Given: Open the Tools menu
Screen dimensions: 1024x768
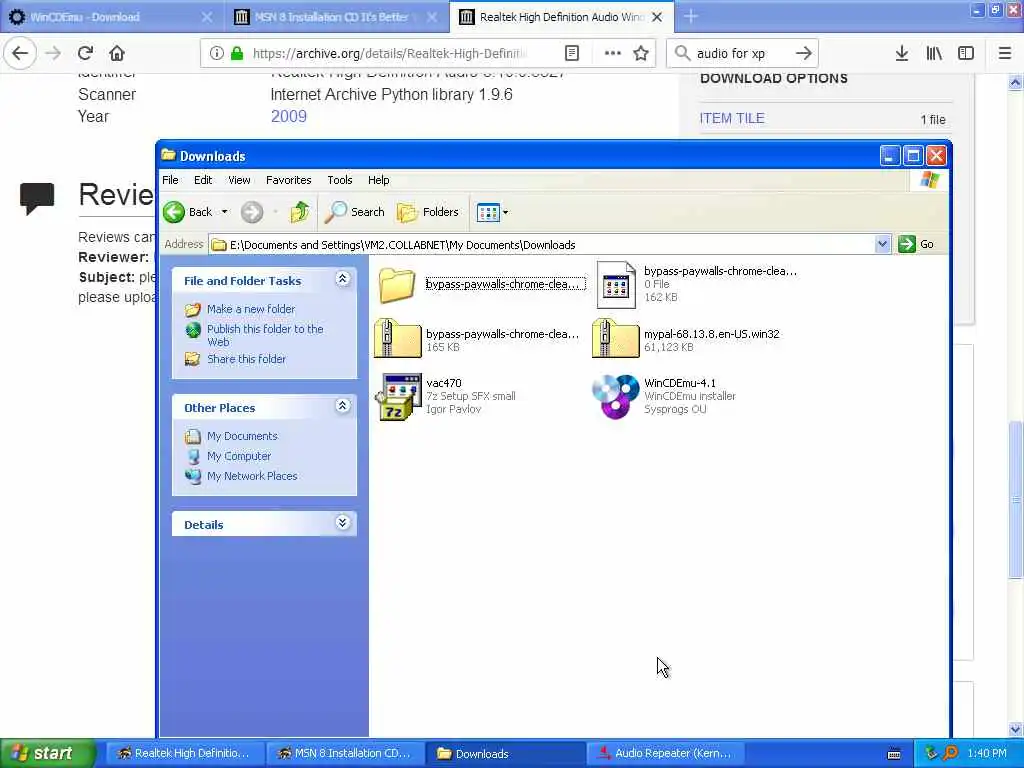Looking at the screenshot, I should [340, 180].
